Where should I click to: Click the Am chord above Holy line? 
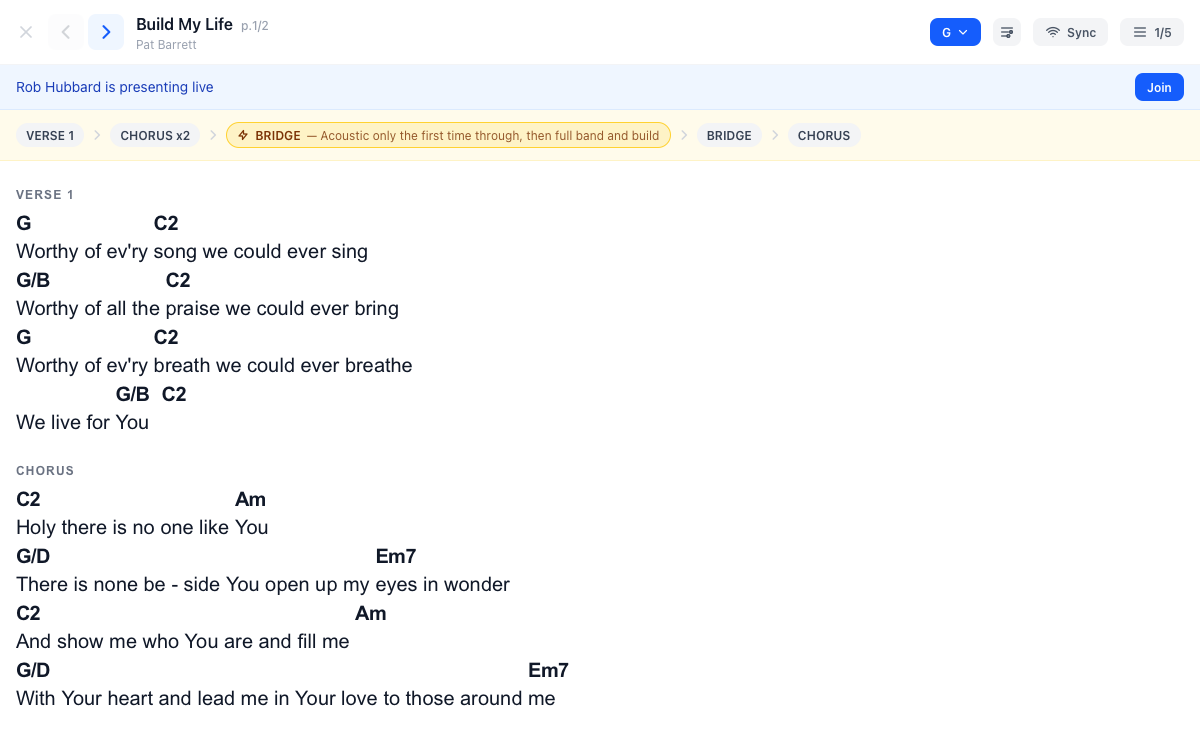[x=250, y=499]
